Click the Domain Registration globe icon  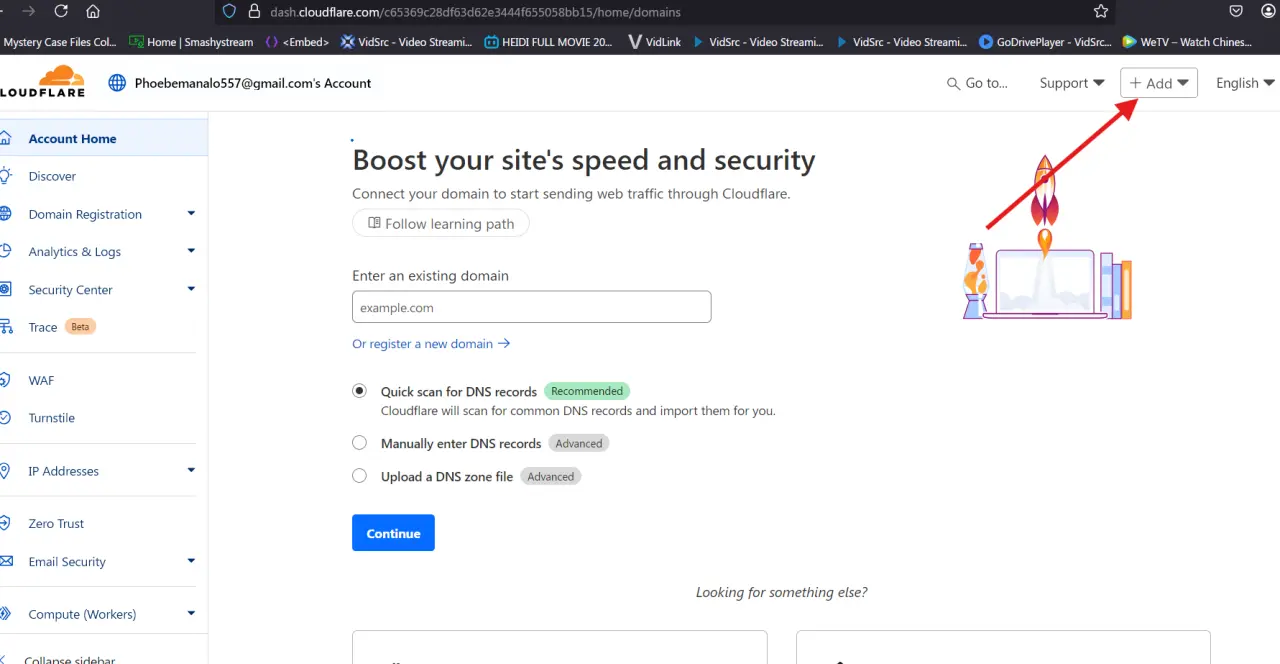pyautogui.click(x=5, y=213)
